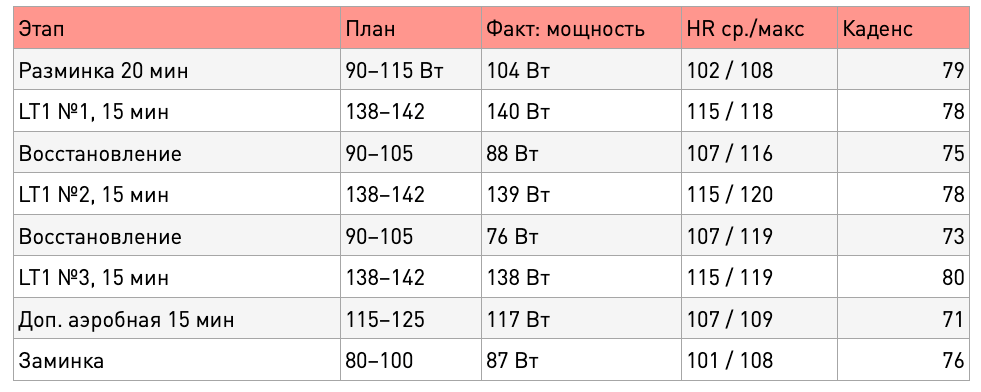This screenshot has width=981, height=392.
Task: Select the HR ср./макс header
Action: click(760, 28)
